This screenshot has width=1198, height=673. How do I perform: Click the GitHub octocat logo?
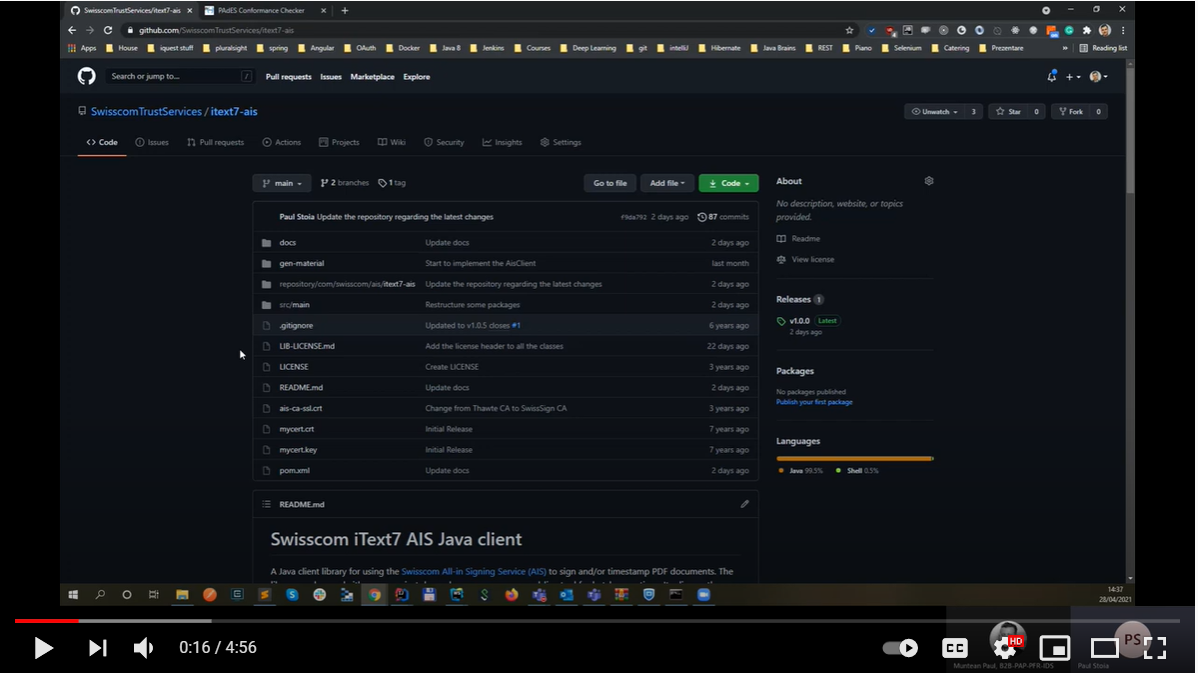click(86, 76)
